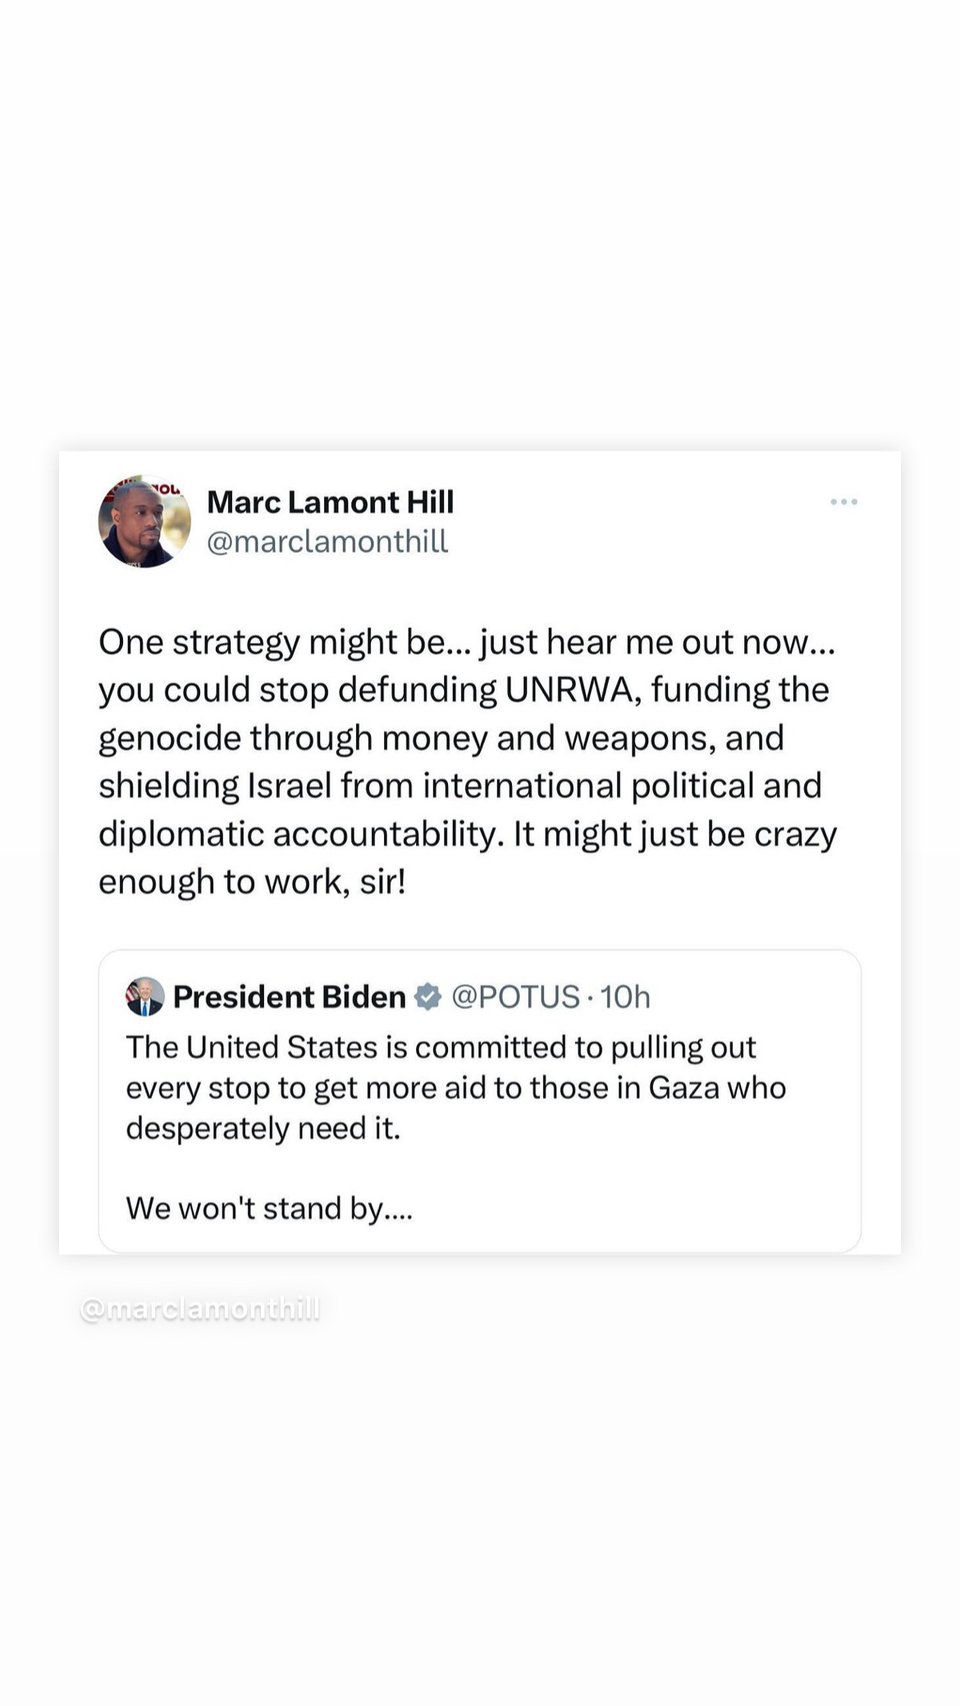The height and width of the screenshot is (1706, 960).
Task: Click the phrase "enough to work, sir!"
Action: pyautogui.click(x=252, y=882)
